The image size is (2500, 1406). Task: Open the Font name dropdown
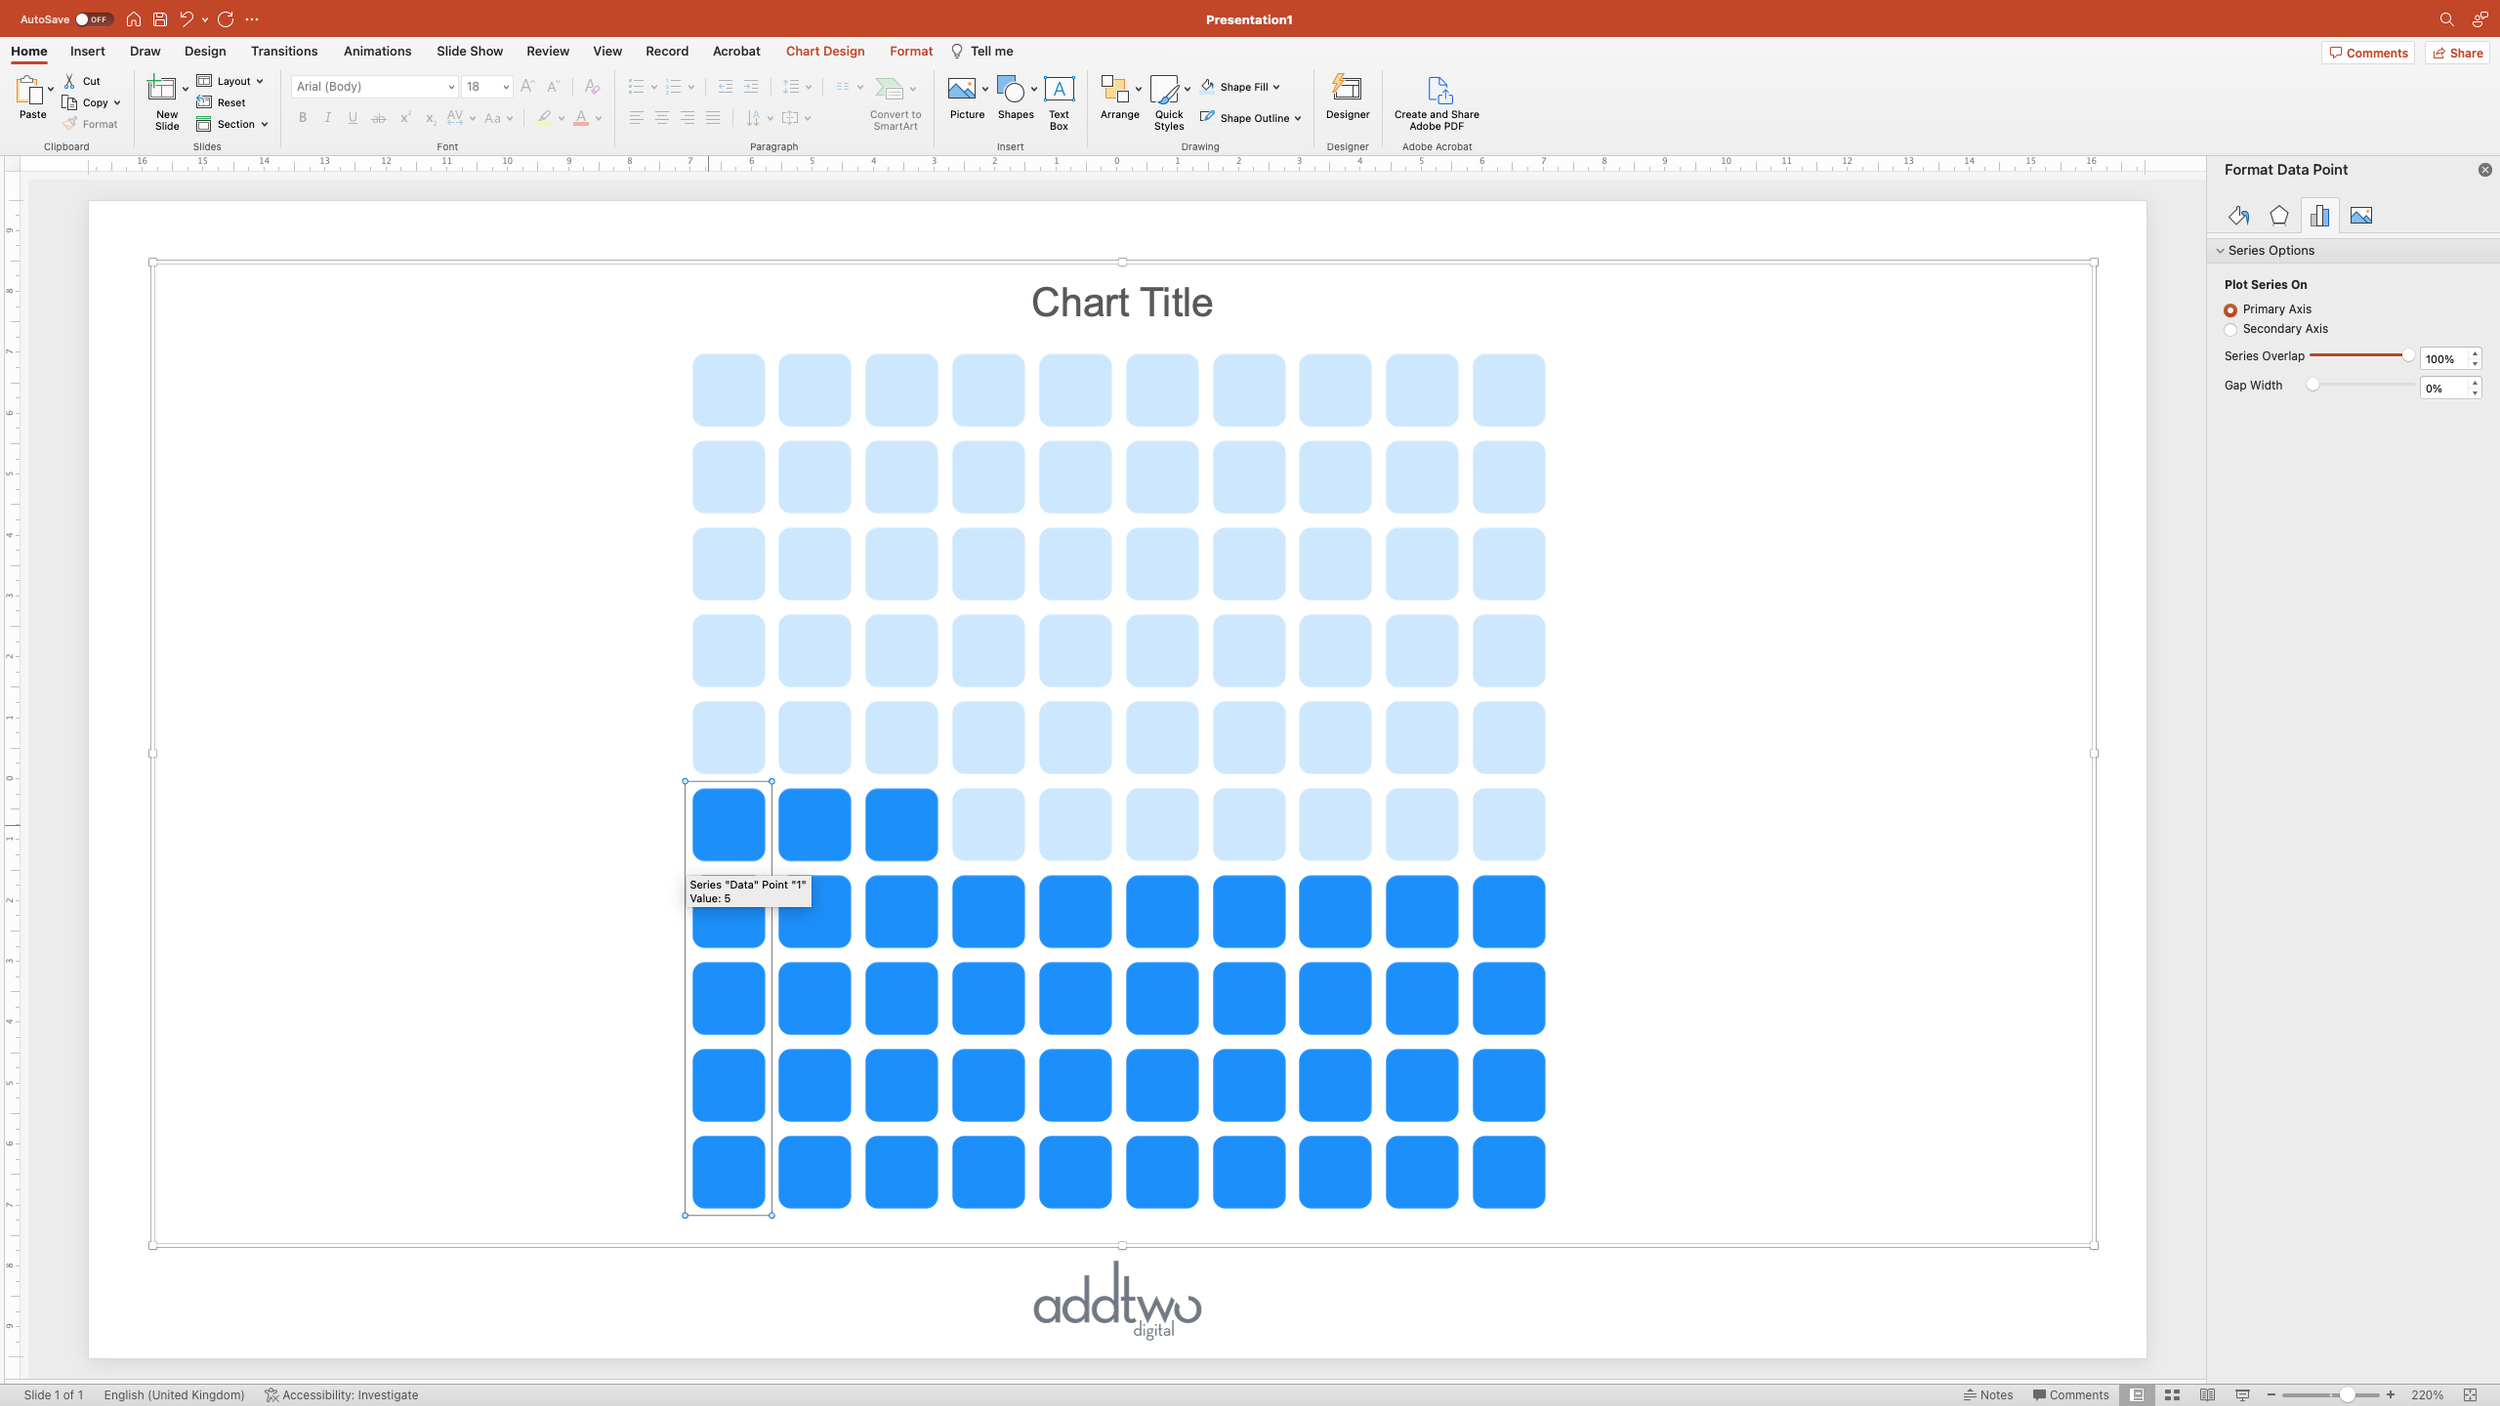(451, 87)
